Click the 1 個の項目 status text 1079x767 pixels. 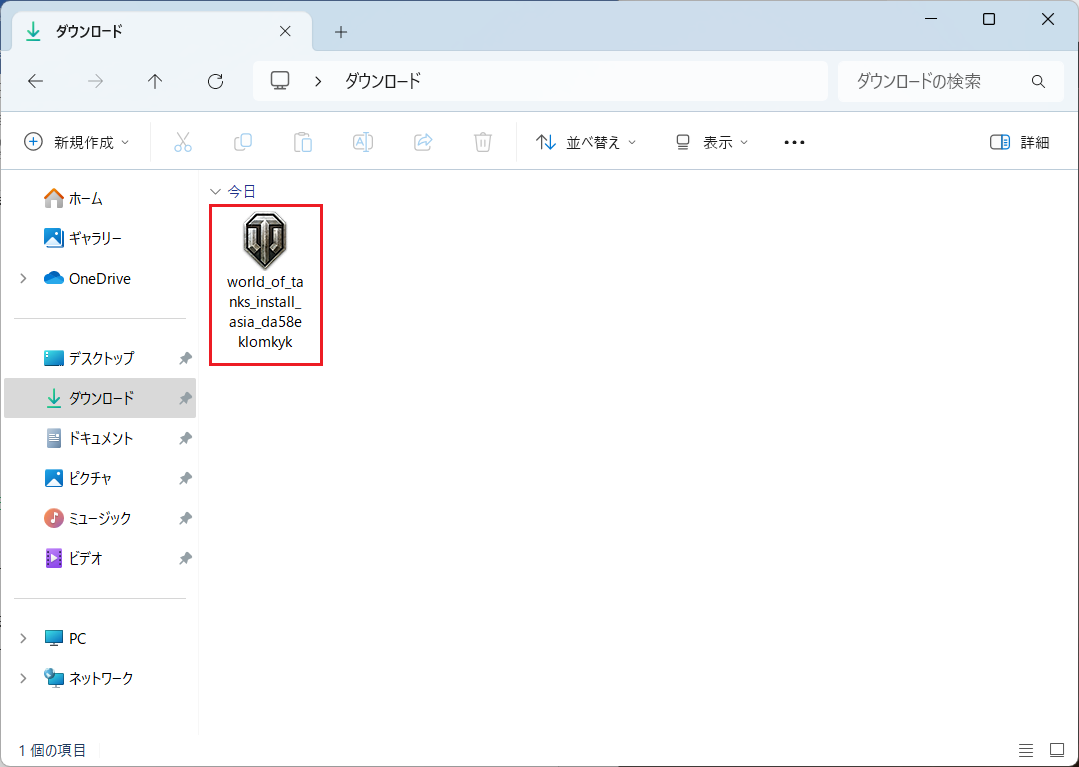click(x=52, y=750)
